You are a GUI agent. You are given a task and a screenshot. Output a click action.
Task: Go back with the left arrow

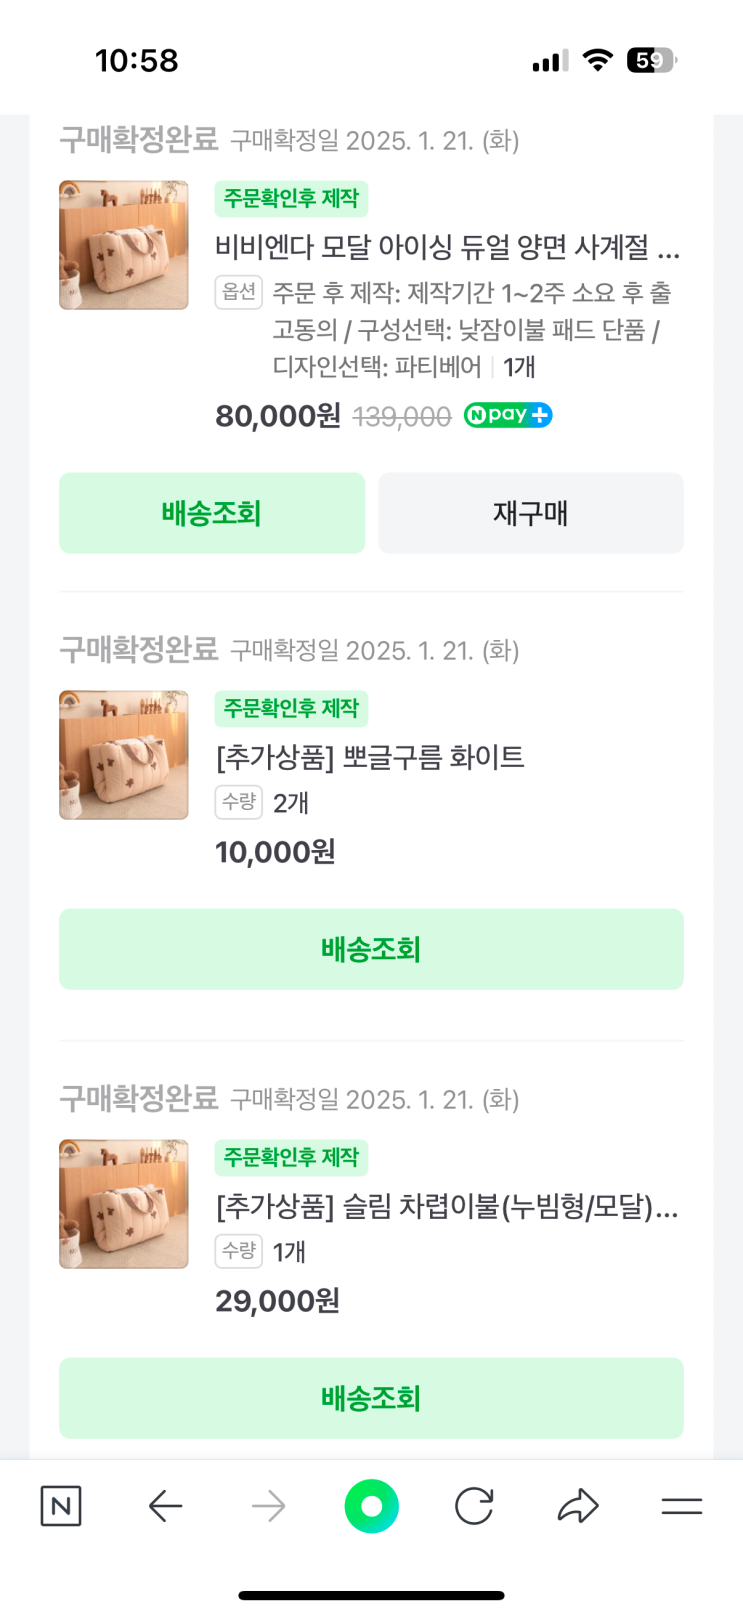(x=165, y=1506)
